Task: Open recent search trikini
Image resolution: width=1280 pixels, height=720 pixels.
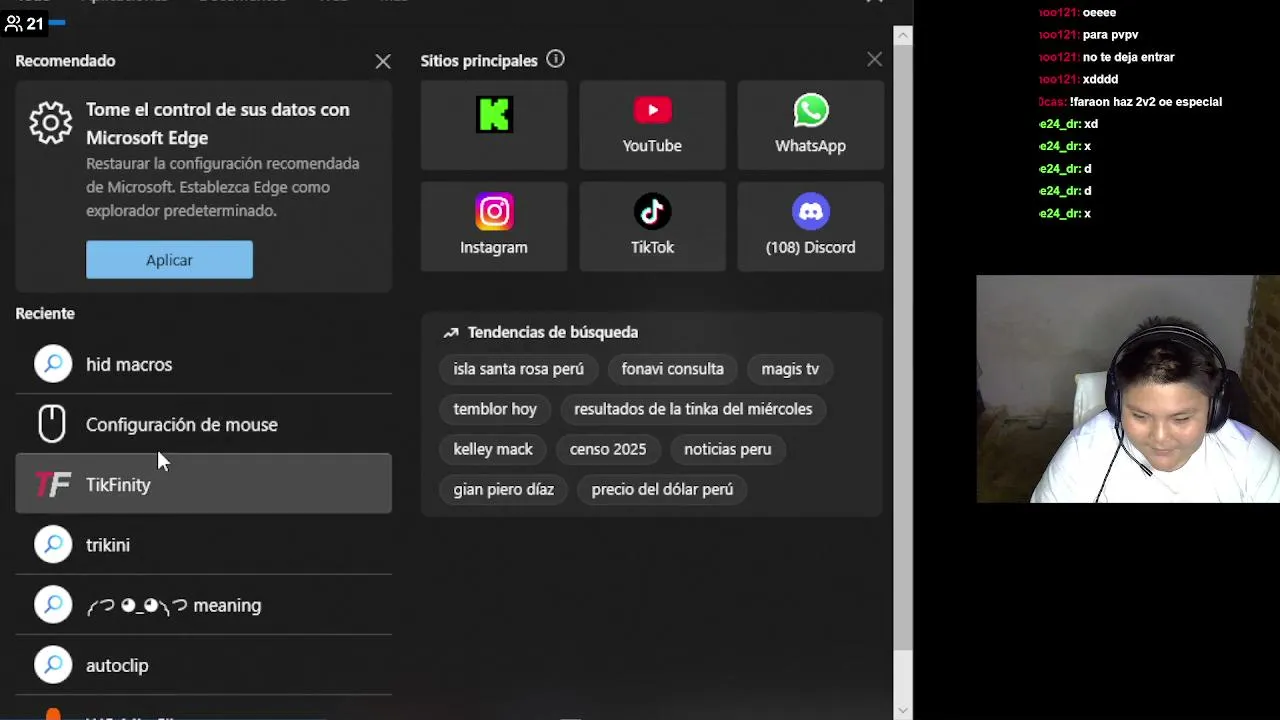Action: coord(203,544)
